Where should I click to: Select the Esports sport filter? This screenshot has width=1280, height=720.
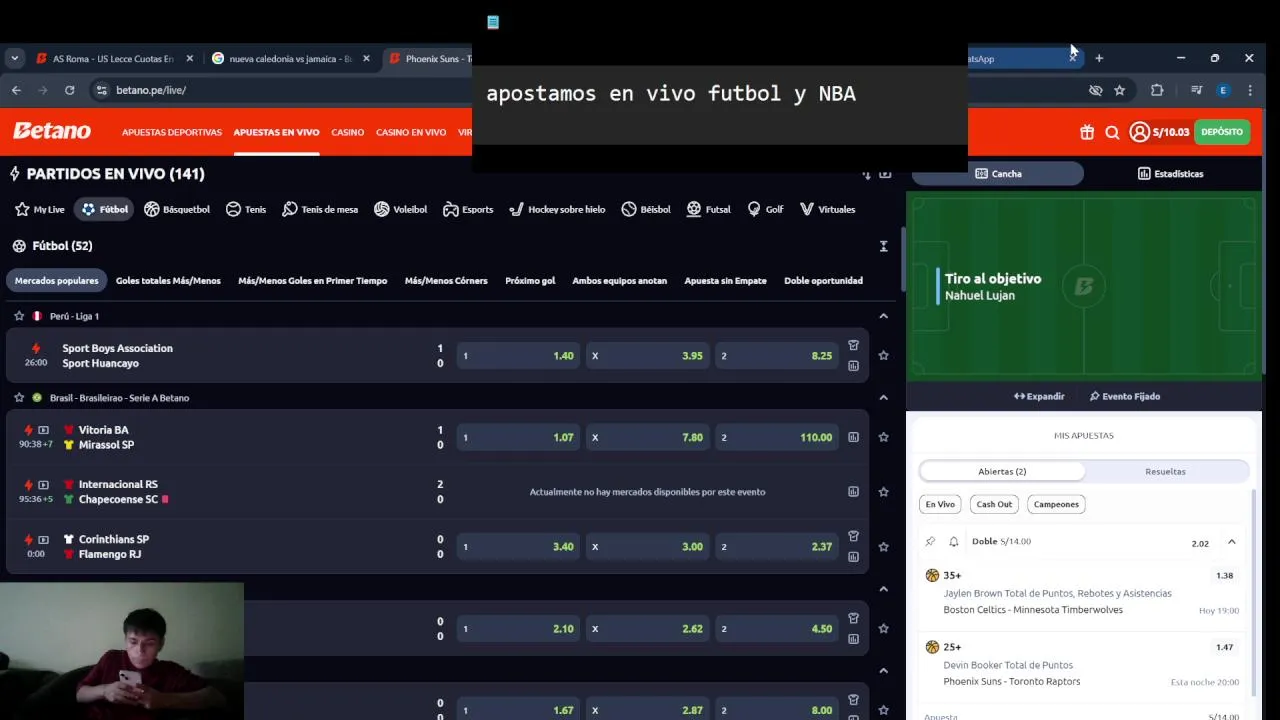click(468, 209)
